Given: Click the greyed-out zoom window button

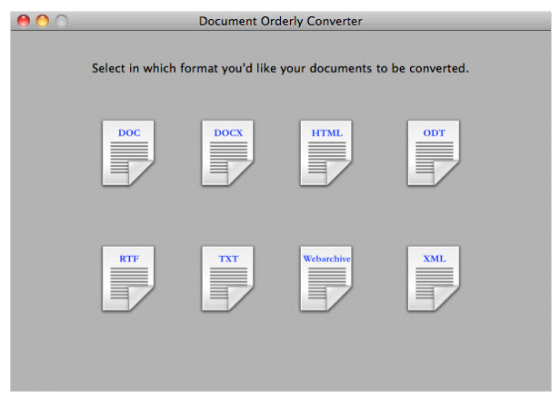Looking at the screenshot, I should click(x=61, y=21).
